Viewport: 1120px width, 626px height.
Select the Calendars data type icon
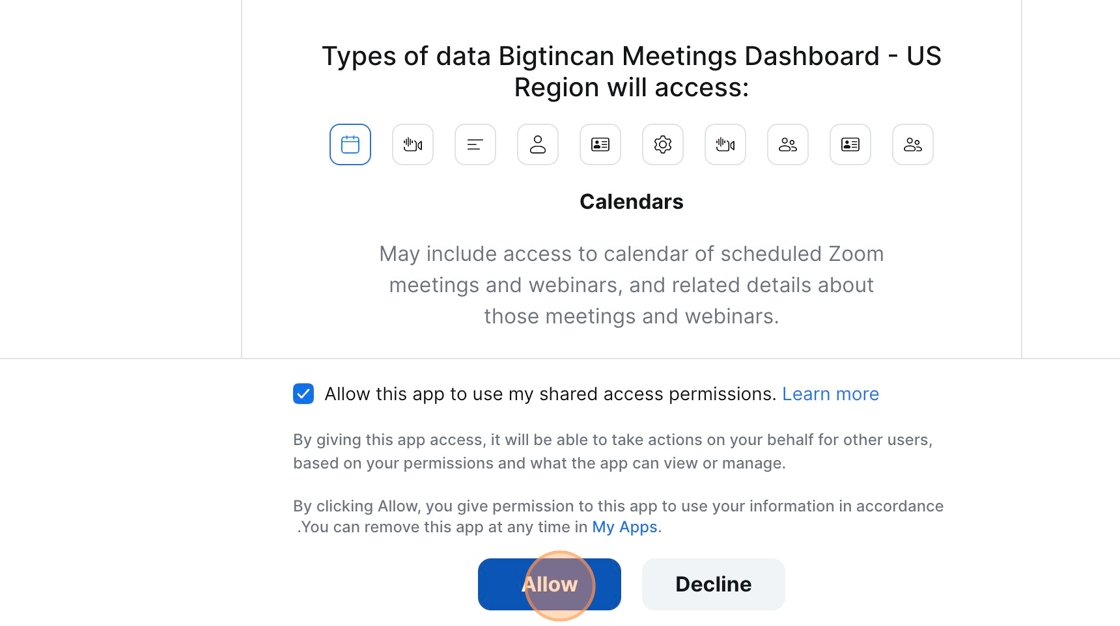pyautogui.click(x=350, y=145)
